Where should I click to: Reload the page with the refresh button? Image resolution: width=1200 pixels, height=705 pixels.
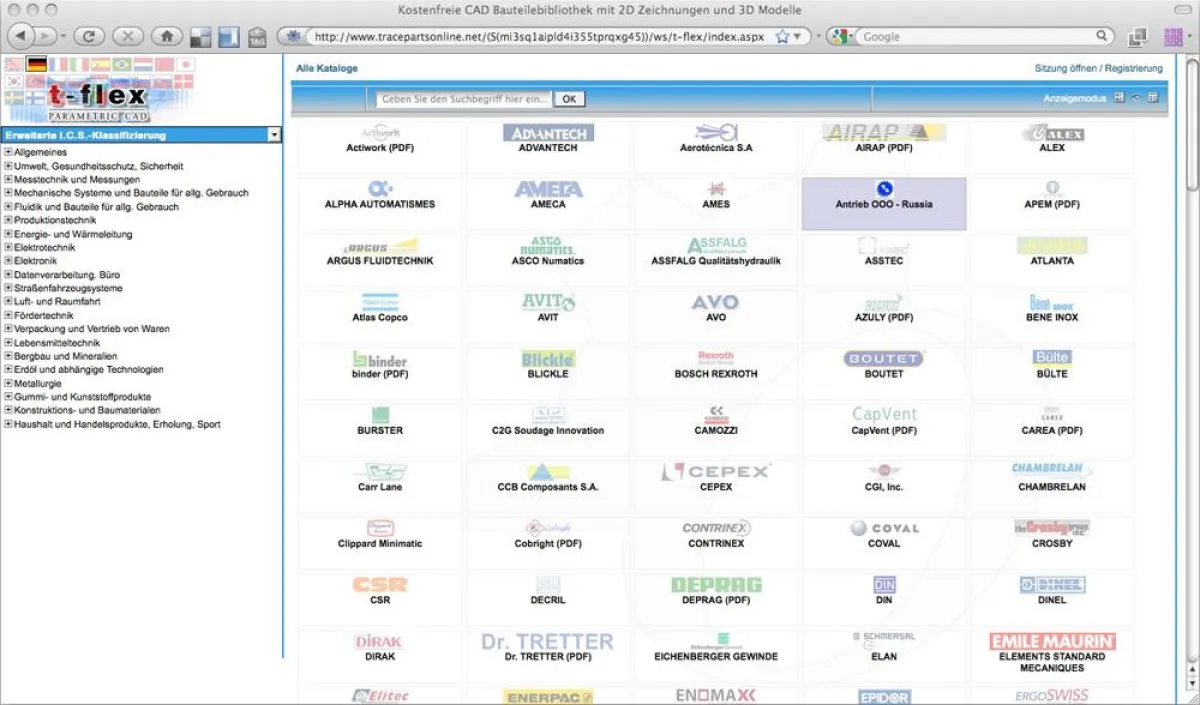pos(88,36)
